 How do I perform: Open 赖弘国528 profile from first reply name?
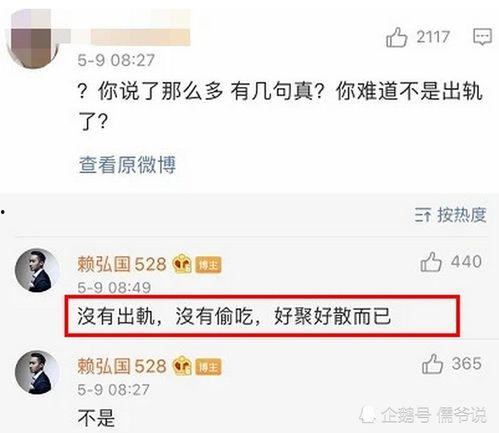[x=122, y=264]
